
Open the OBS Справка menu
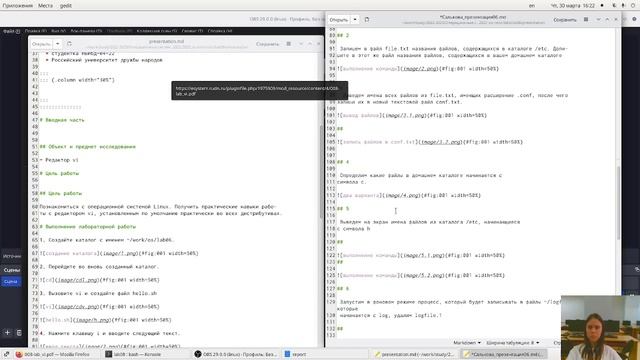(x=220, y=31)
